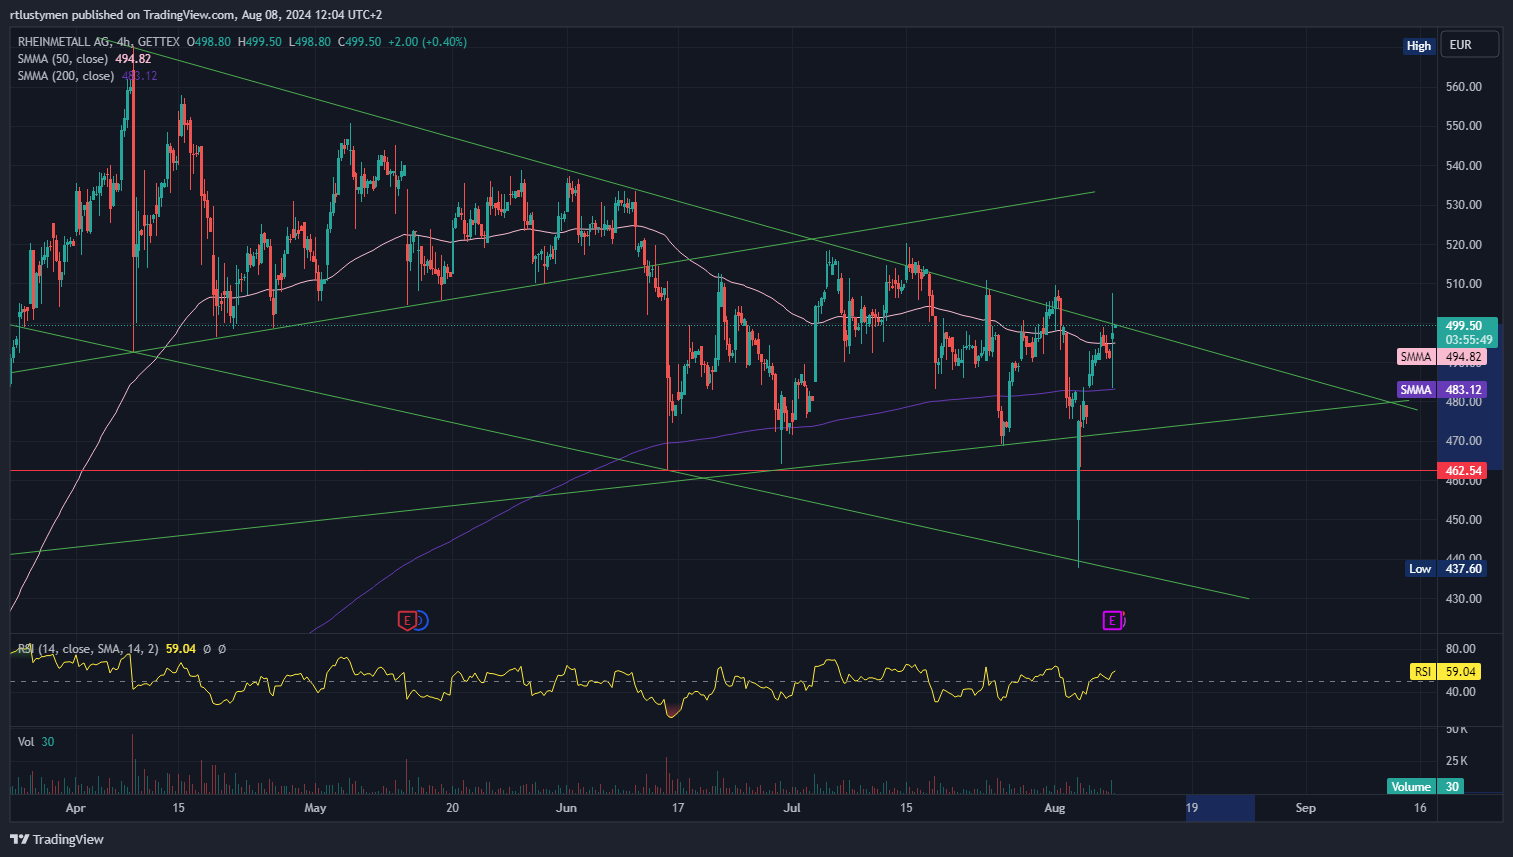1513x857 pixels.
Task: Click the High price marker label
Action: click(1418, 45)
